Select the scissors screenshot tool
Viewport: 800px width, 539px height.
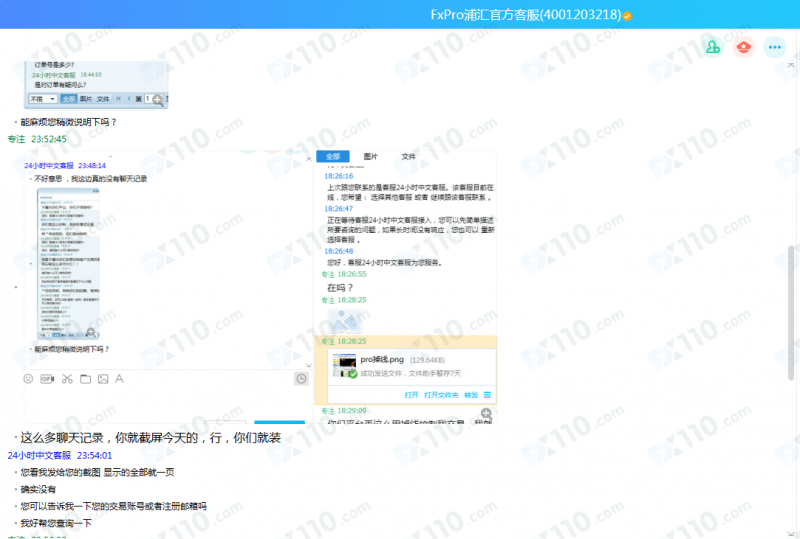tap(66, 379)
